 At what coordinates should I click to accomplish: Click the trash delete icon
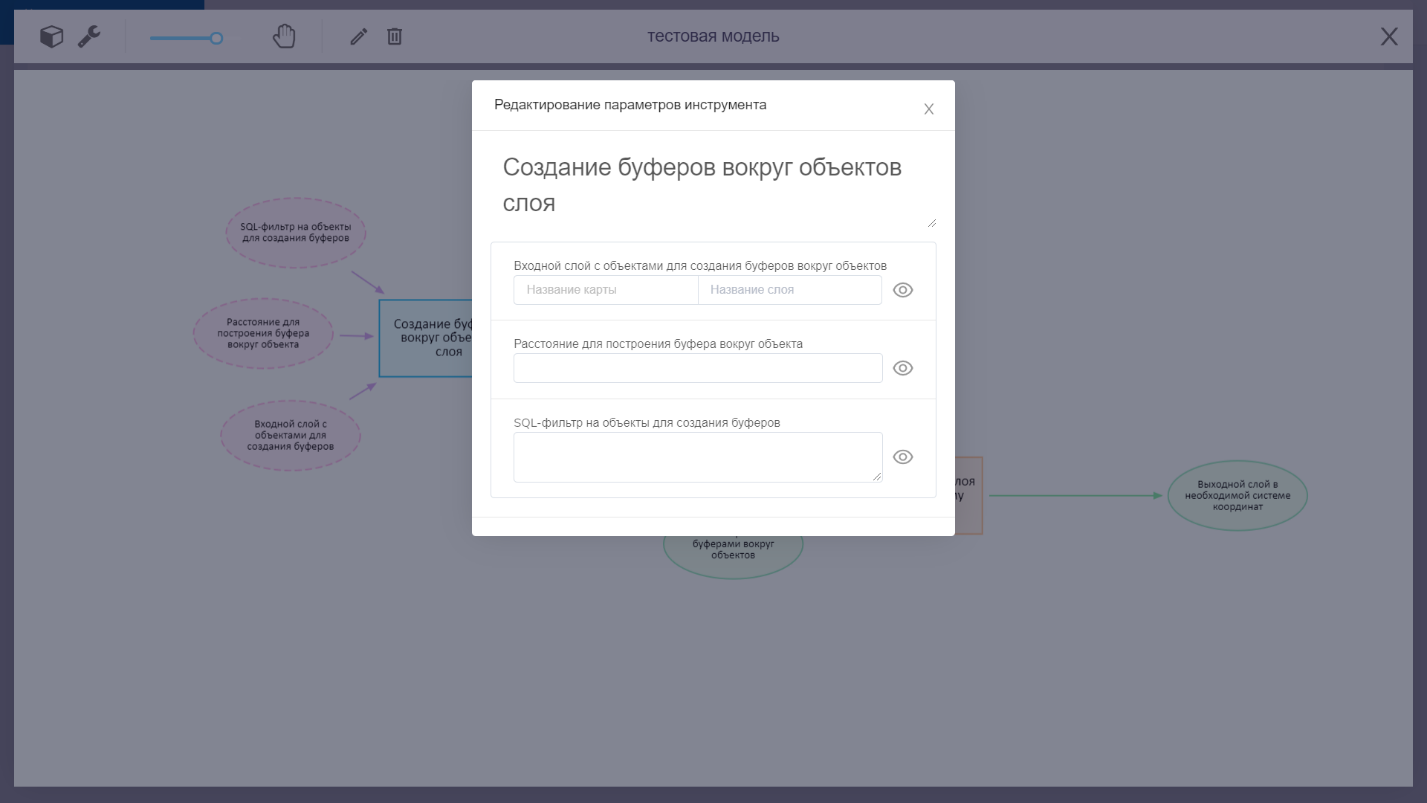click(x=395, y=37)
